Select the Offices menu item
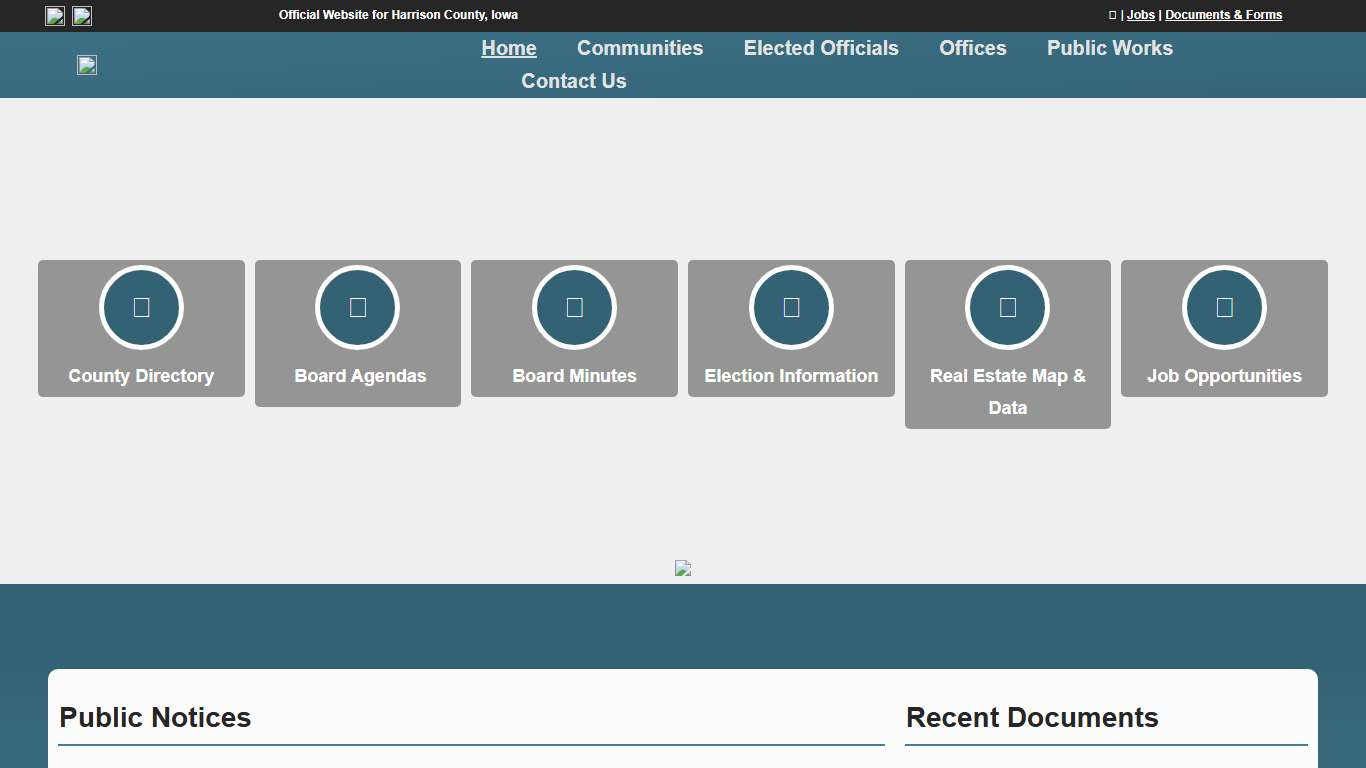Viewport: 1366px width, 768px height. [973, 48]
